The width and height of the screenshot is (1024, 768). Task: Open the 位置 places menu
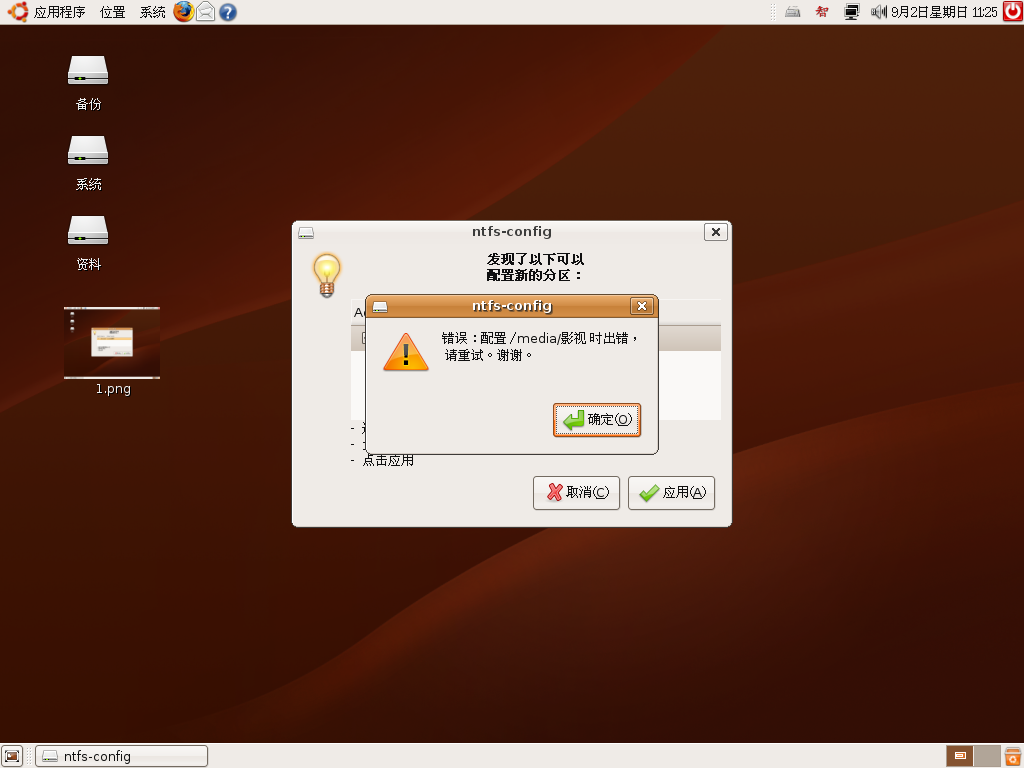click(x=112, y=12)
